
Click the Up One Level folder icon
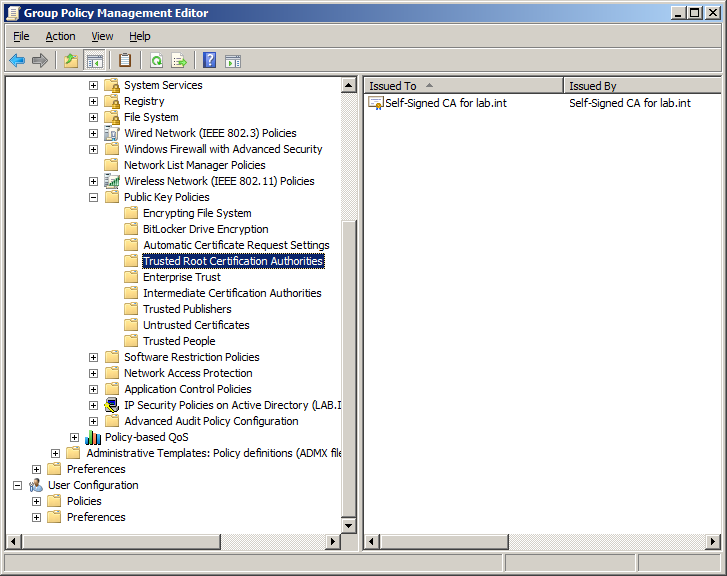coord(71,60)
